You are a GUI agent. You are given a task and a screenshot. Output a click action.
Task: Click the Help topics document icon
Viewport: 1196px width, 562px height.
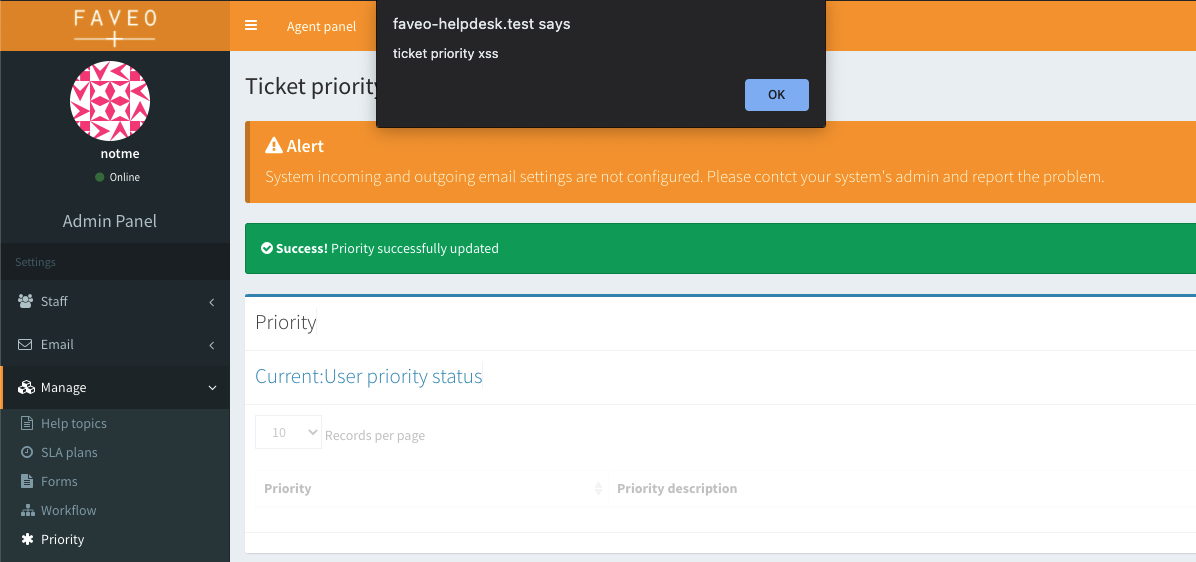(27, 423)
